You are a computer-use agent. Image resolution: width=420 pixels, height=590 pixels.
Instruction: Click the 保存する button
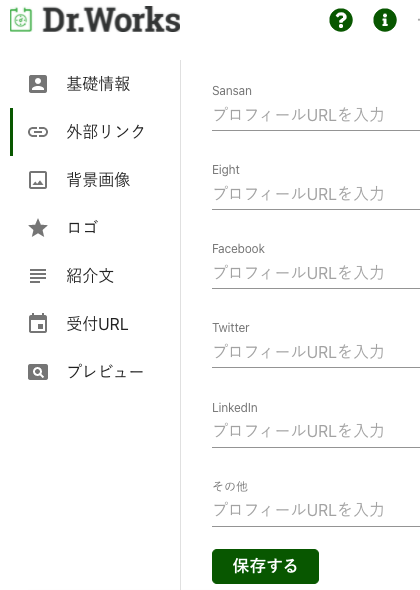pos(265,566)
